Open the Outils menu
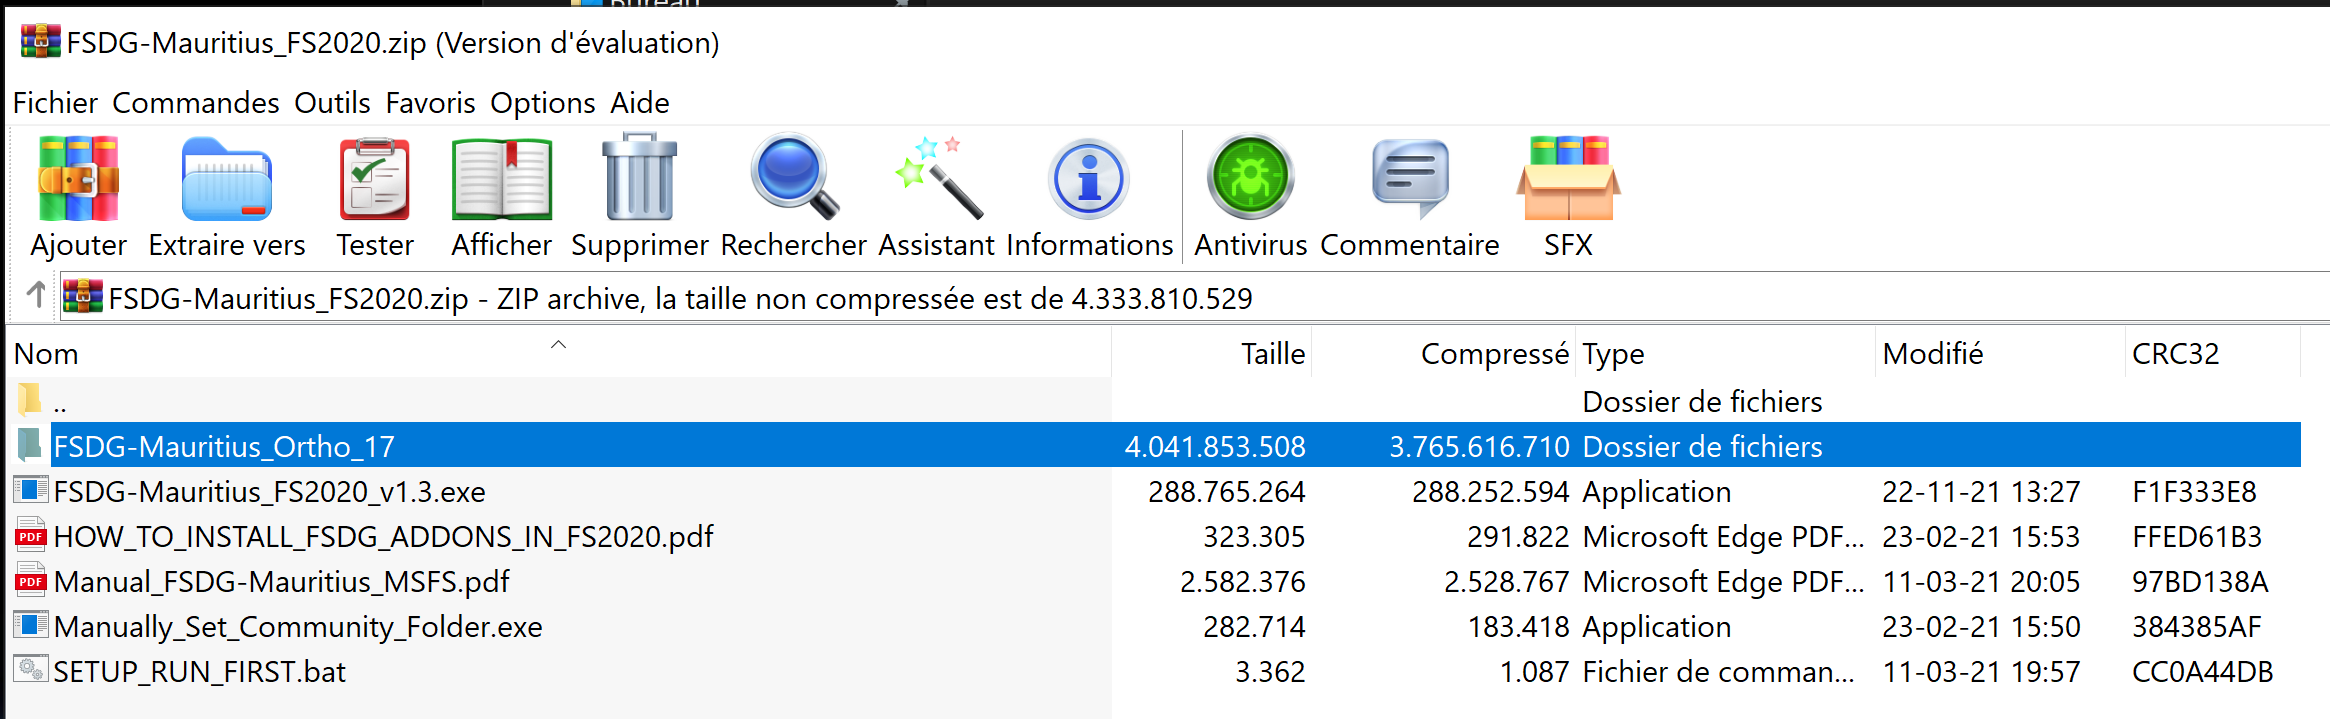 (332, 103)
